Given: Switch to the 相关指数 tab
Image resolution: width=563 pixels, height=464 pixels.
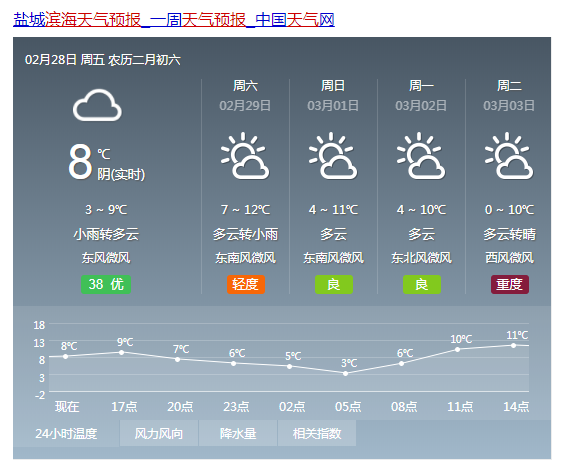Looking at the screenshot, I should click(317, 433).
